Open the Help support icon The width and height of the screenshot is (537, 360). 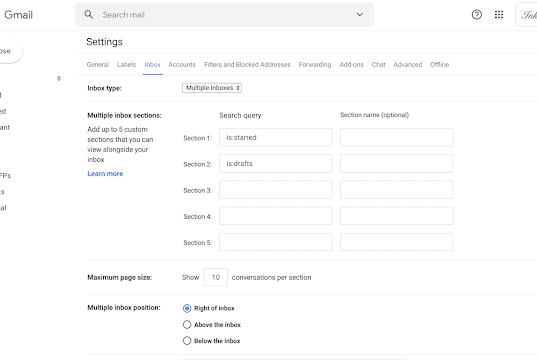(x=477, y=15)
